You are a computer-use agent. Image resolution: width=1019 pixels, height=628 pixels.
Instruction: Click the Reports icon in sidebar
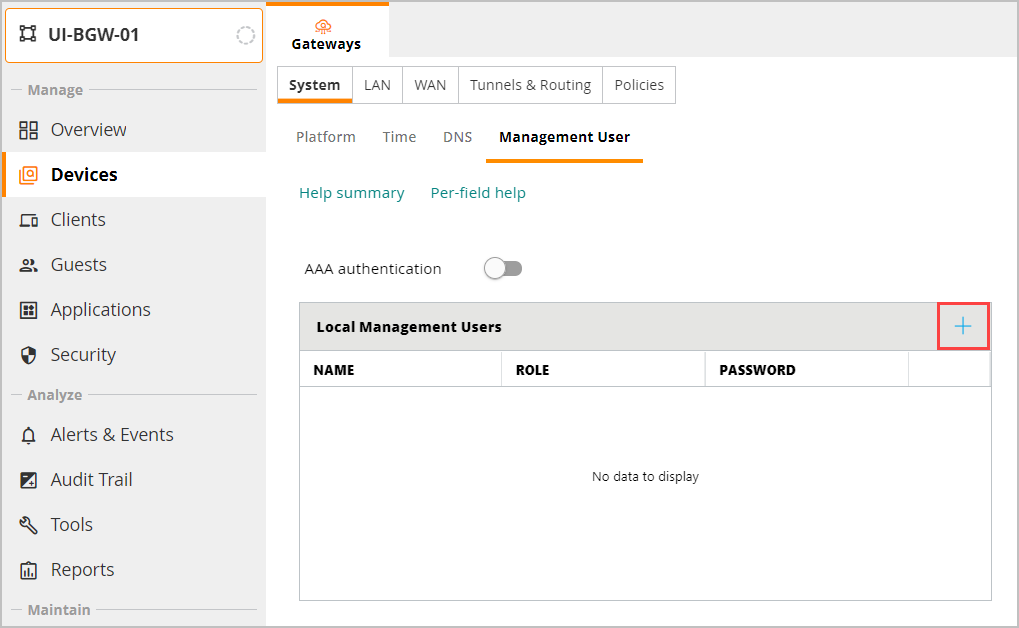point(29,570)
